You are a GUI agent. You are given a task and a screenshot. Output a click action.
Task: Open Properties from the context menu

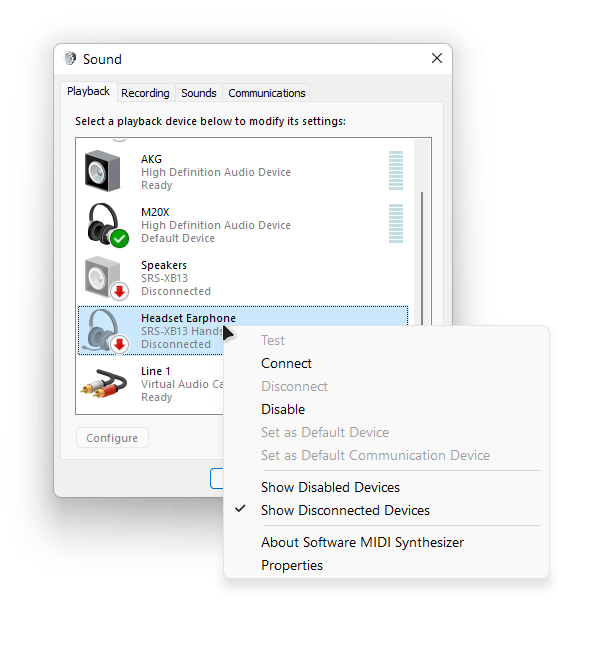292,565
